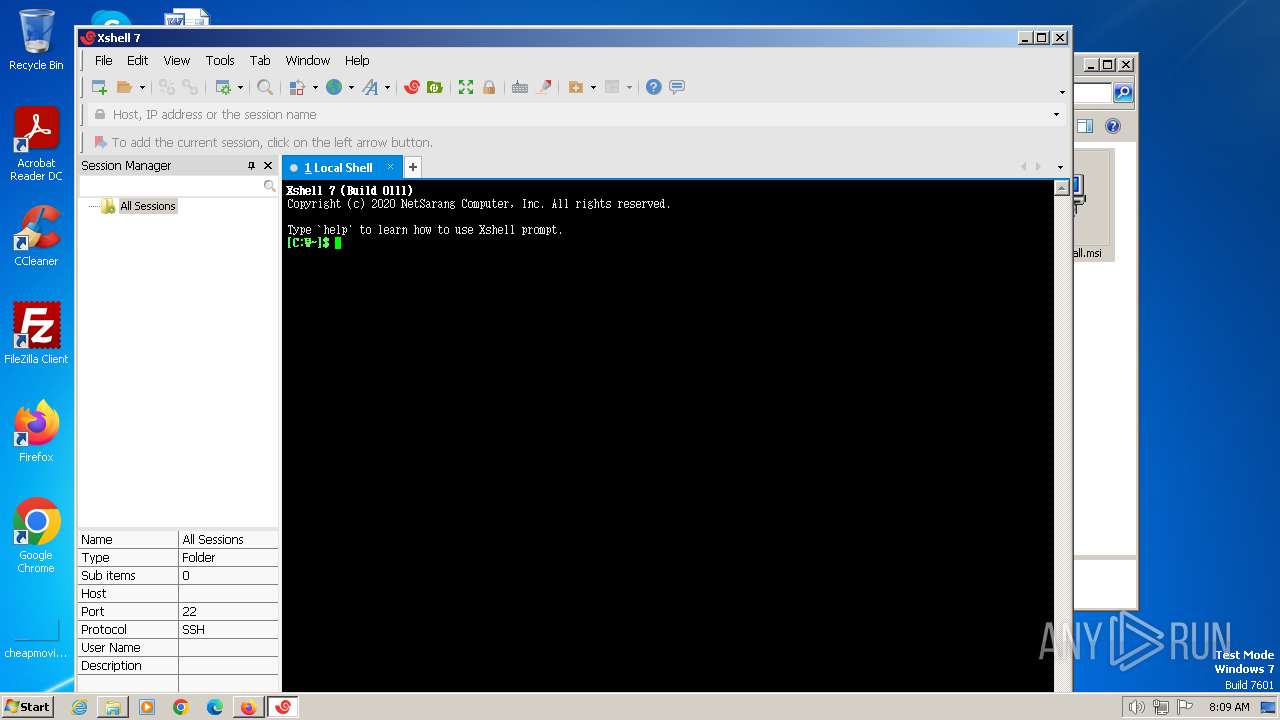Open the color scheme dropdown arrow
This screenshot has height=720, width=1280.
[x=315, y=88]
